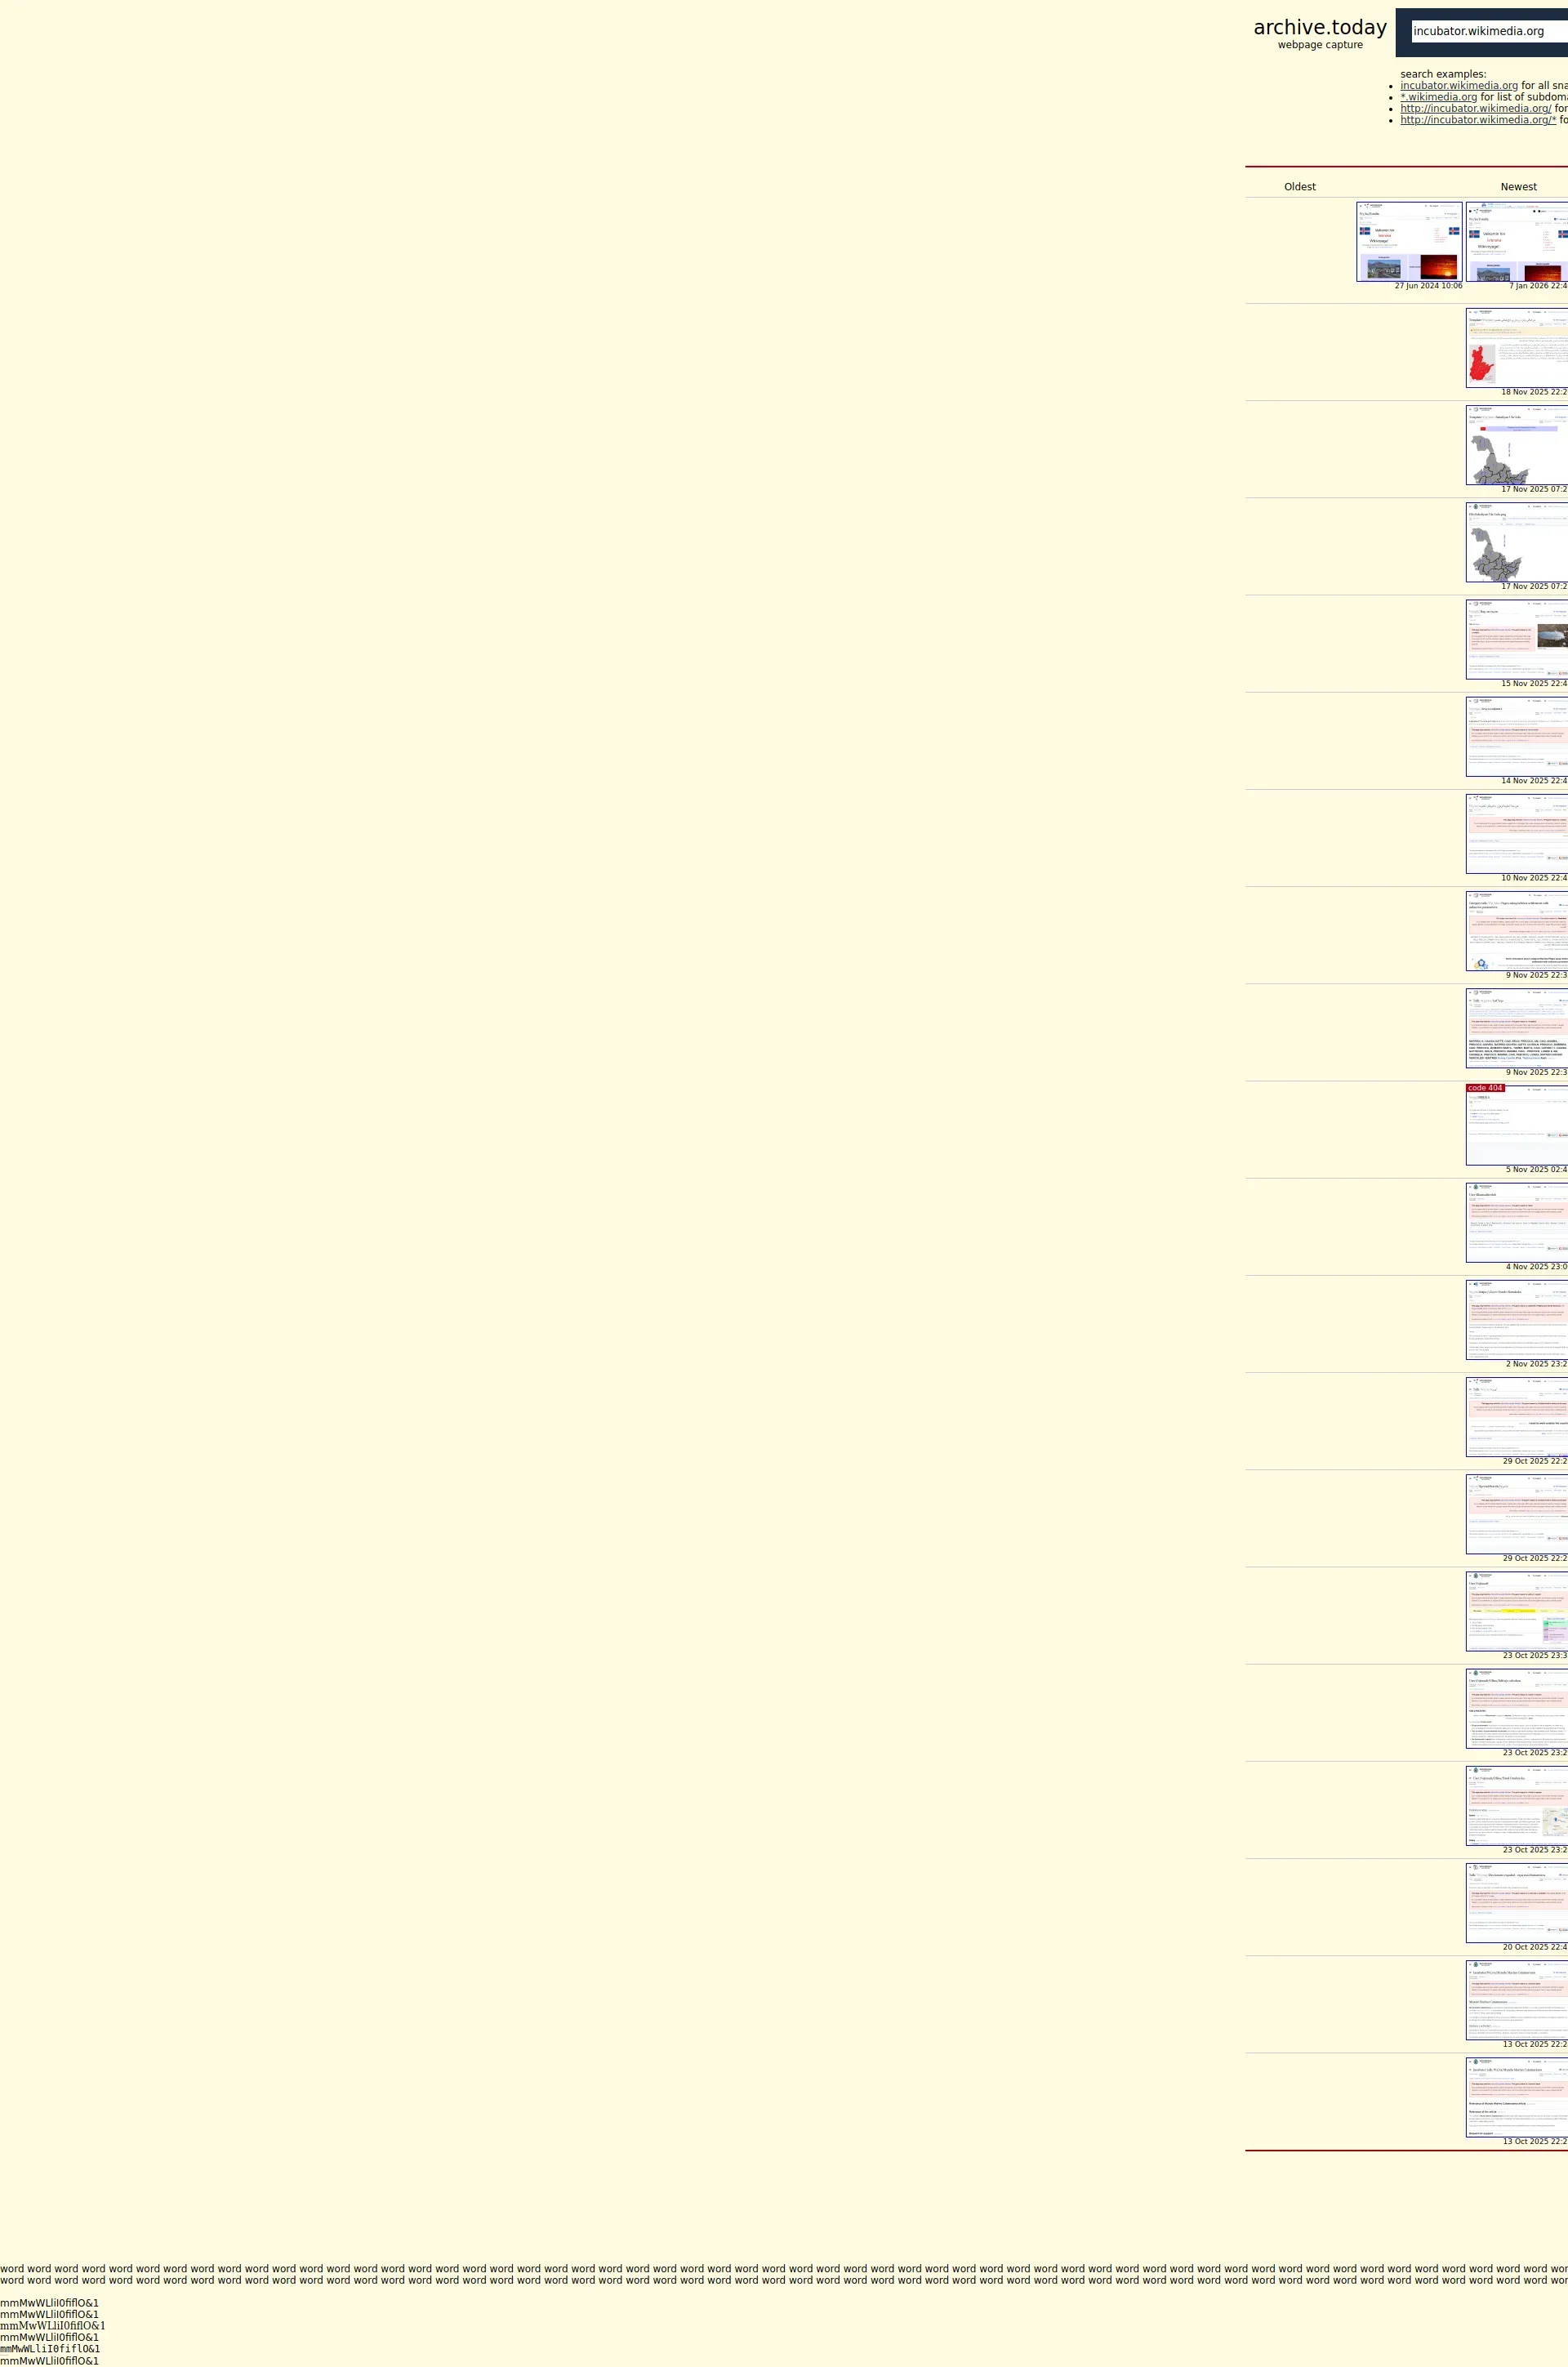
Task: Open the 4 Nov 2025 user page snapshot
Action: coord(1516,1222)
